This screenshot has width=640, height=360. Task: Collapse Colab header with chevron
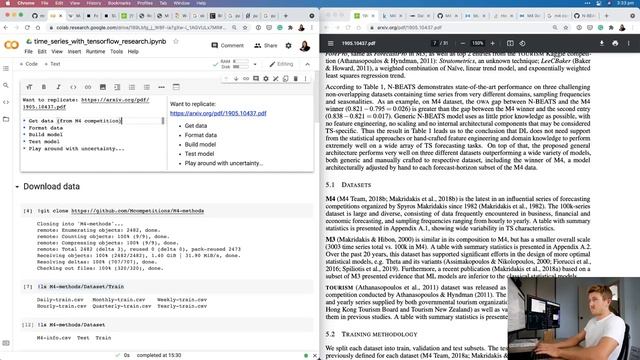coord(307,64)
